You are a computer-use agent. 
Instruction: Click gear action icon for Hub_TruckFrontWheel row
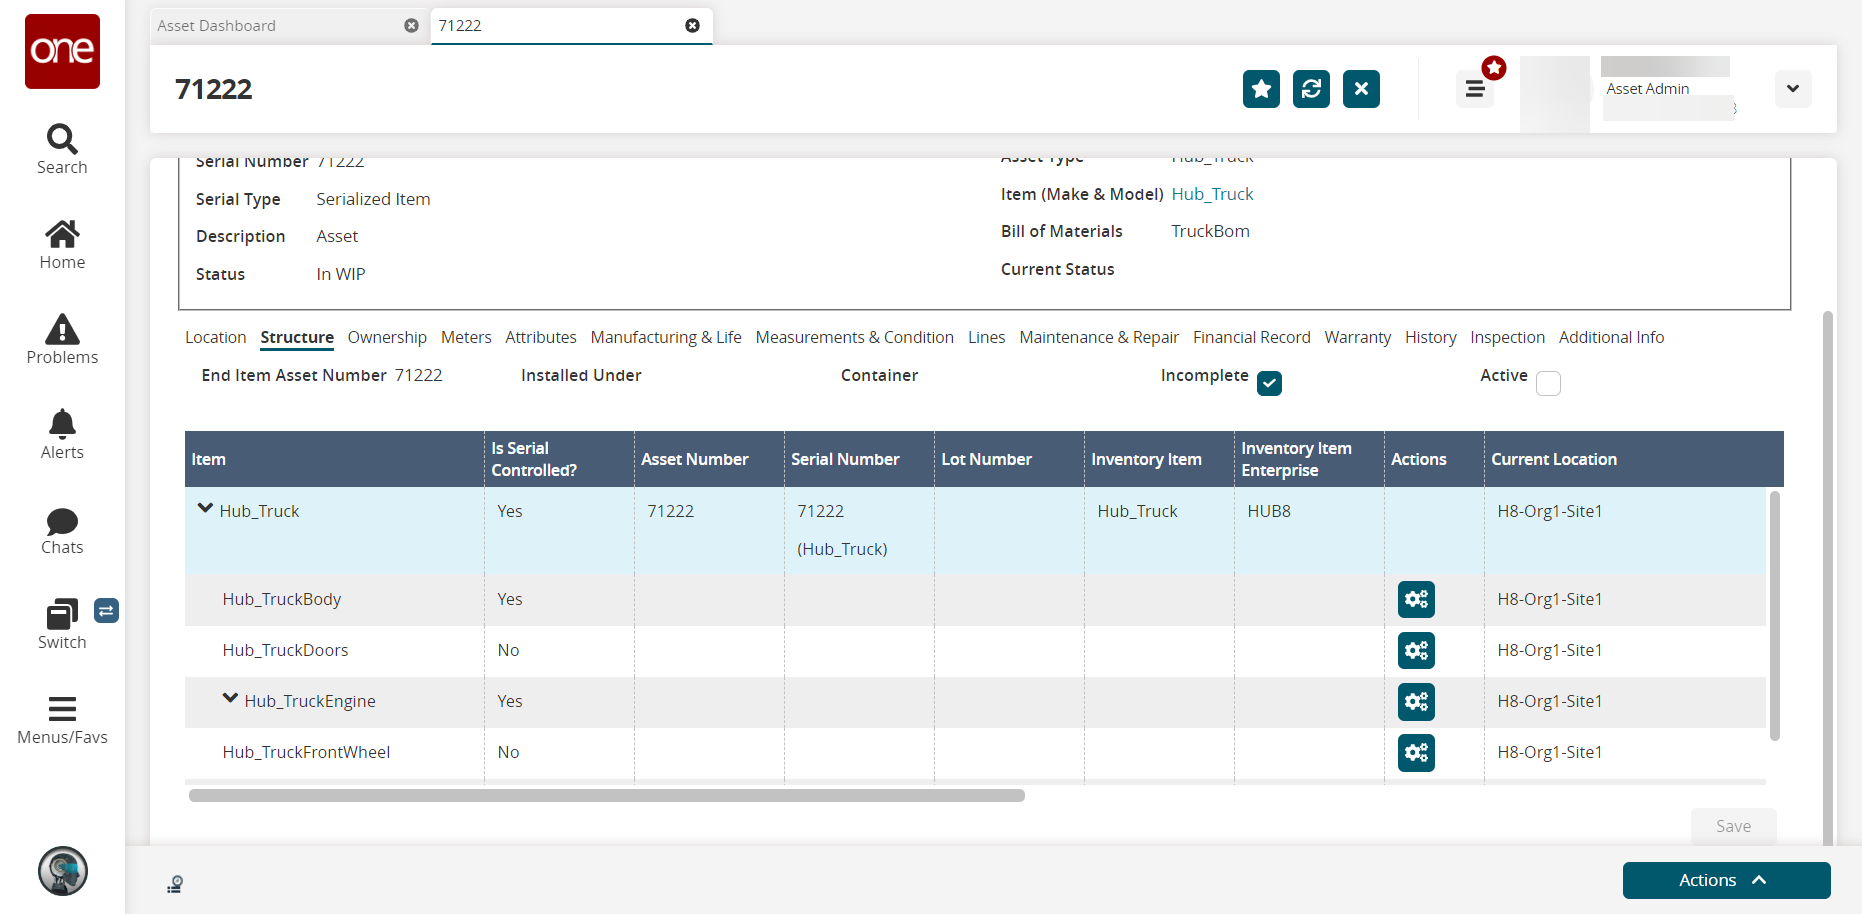(x=1416, y=752)
